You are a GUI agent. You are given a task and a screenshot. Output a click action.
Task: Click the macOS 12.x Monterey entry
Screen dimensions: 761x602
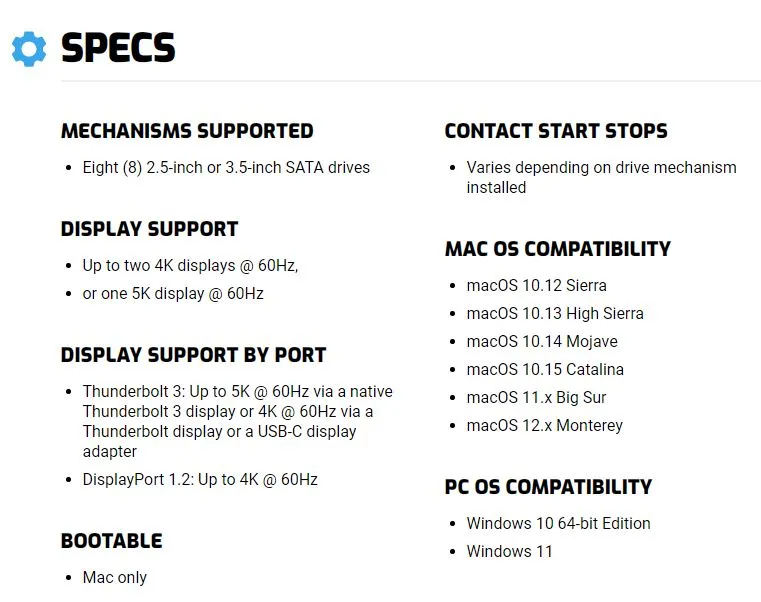(x=545, y=425)
